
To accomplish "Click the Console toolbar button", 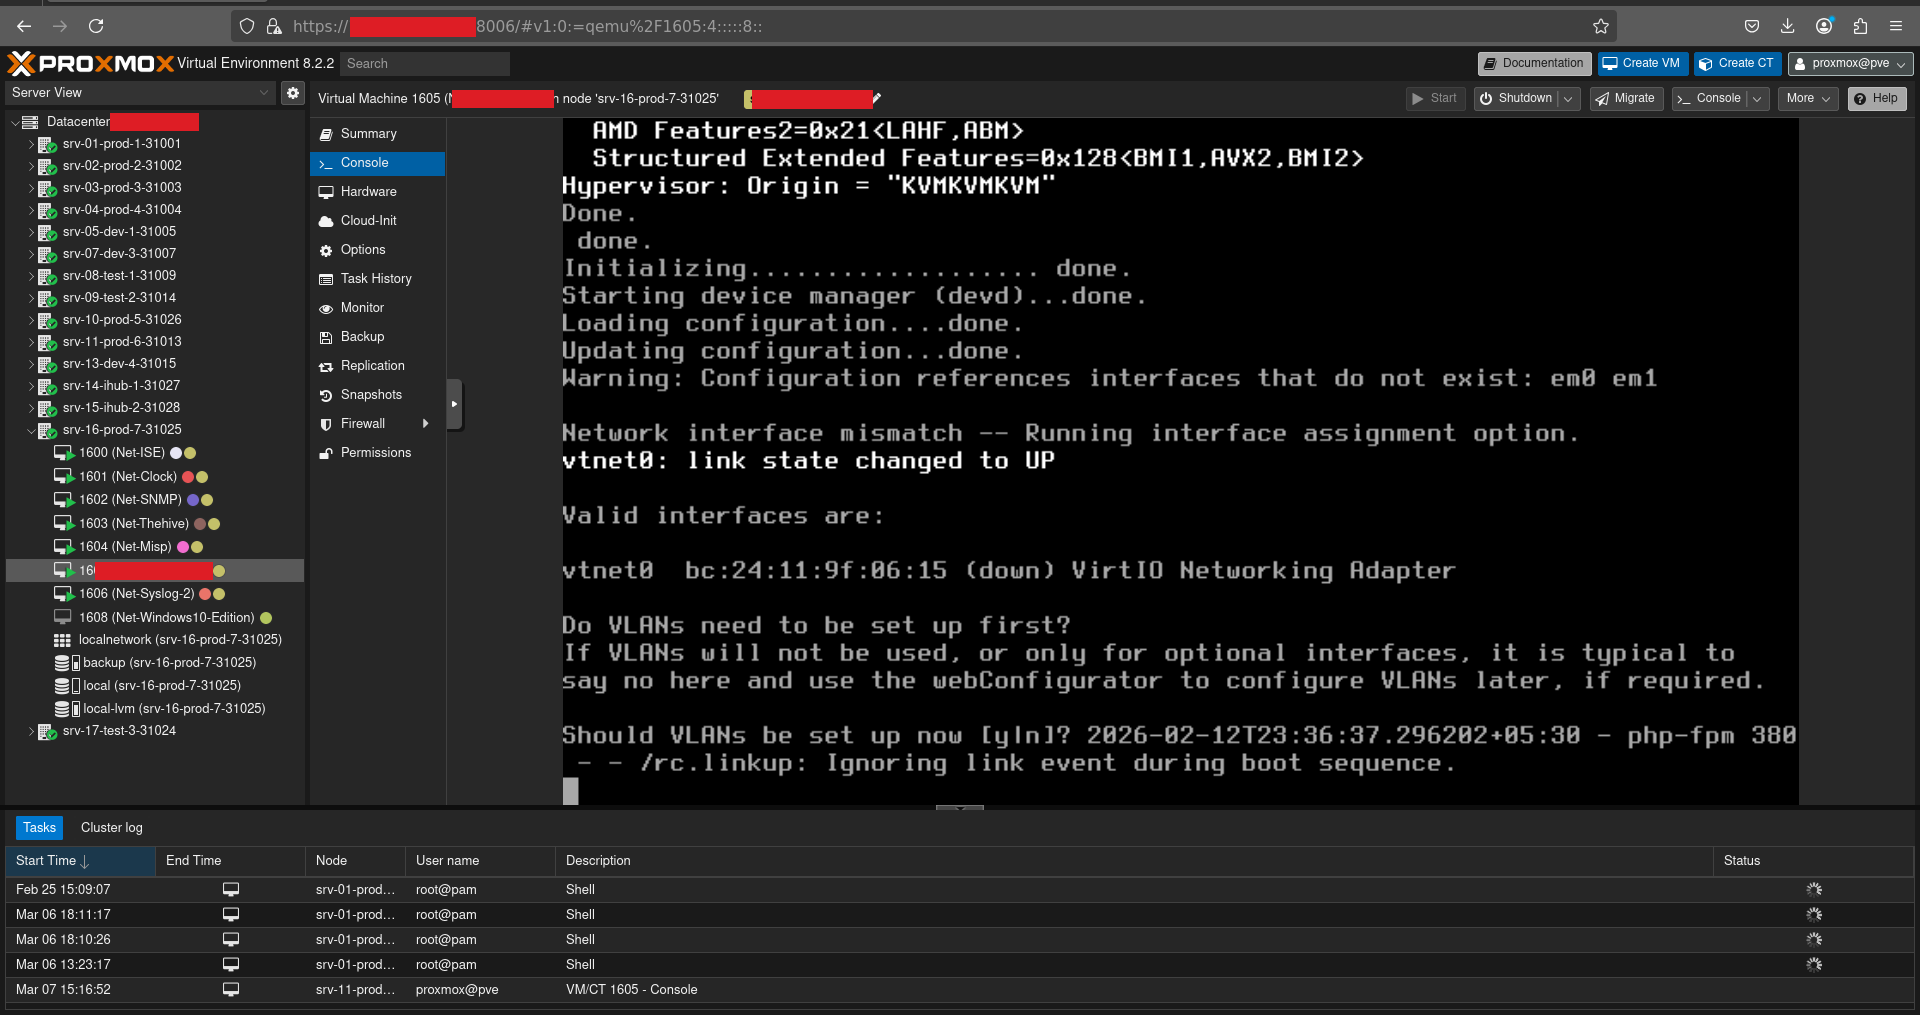I will pos(1709,99).
